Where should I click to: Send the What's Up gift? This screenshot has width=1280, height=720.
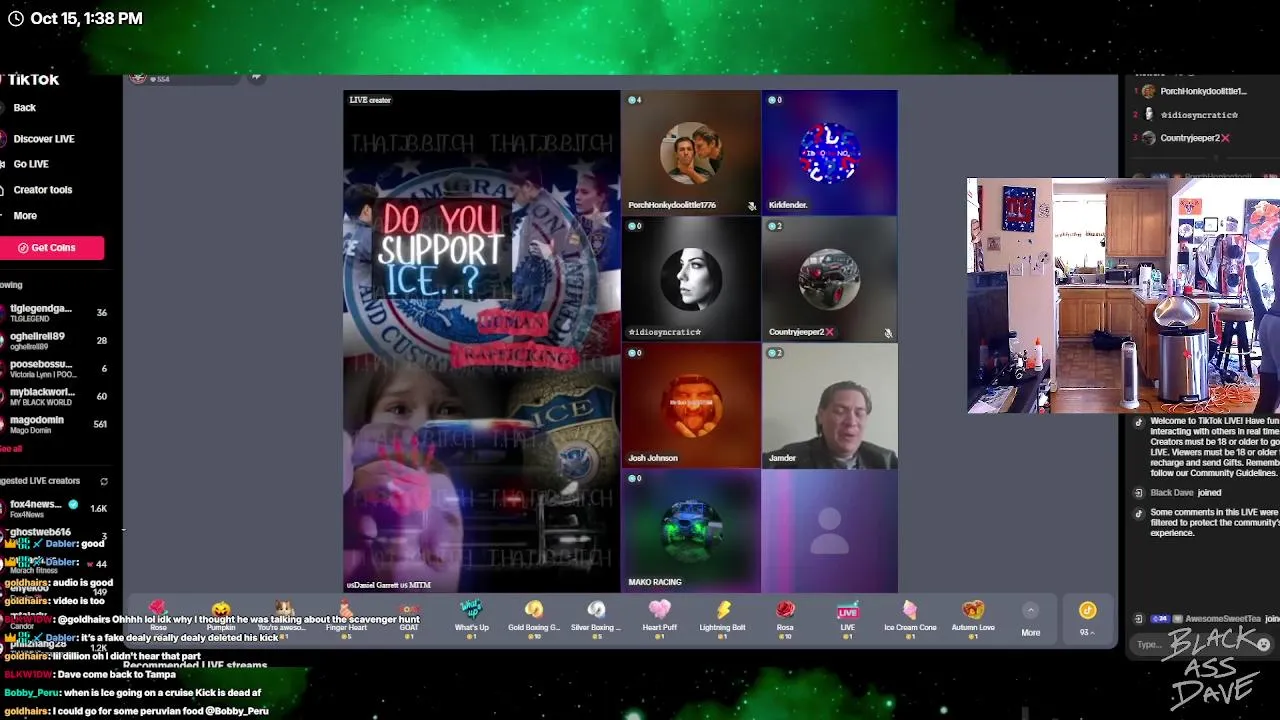click(471, 618)
